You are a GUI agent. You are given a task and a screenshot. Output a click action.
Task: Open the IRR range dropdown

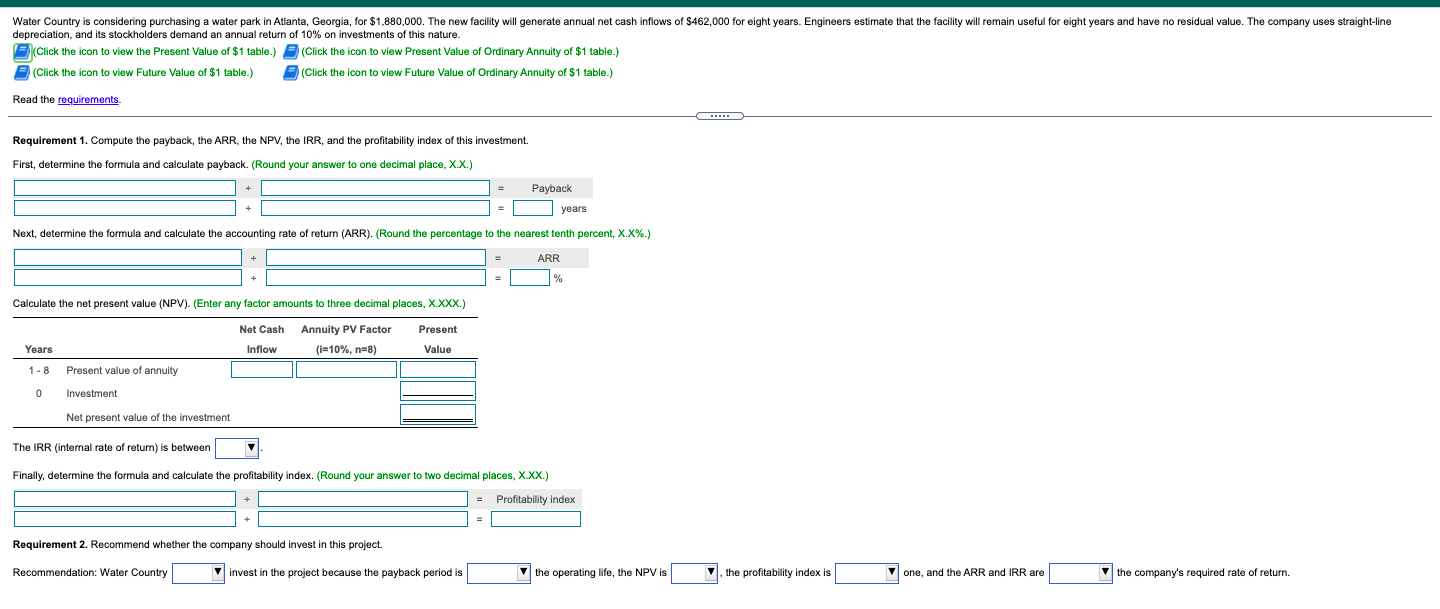[x=237, y=447]
